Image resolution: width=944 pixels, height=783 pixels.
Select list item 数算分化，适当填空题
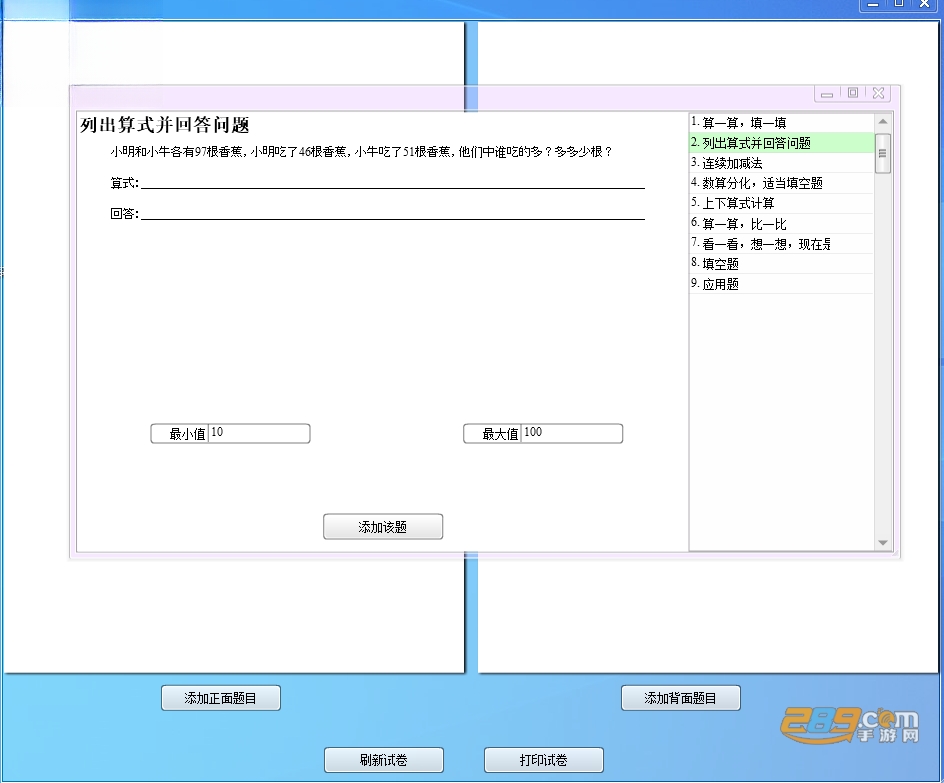tap(781, 183)
